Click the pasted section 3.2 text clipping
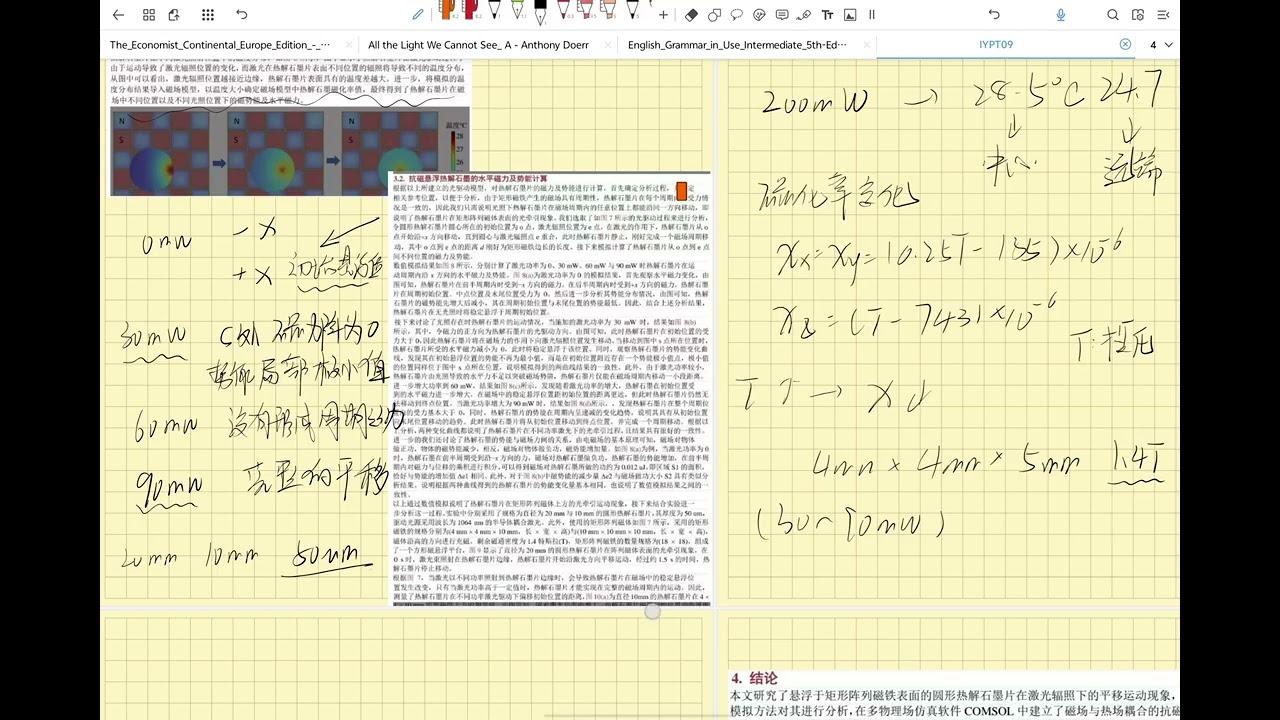The height and width of the screenshot is (720, 1280). click(549, 388)
